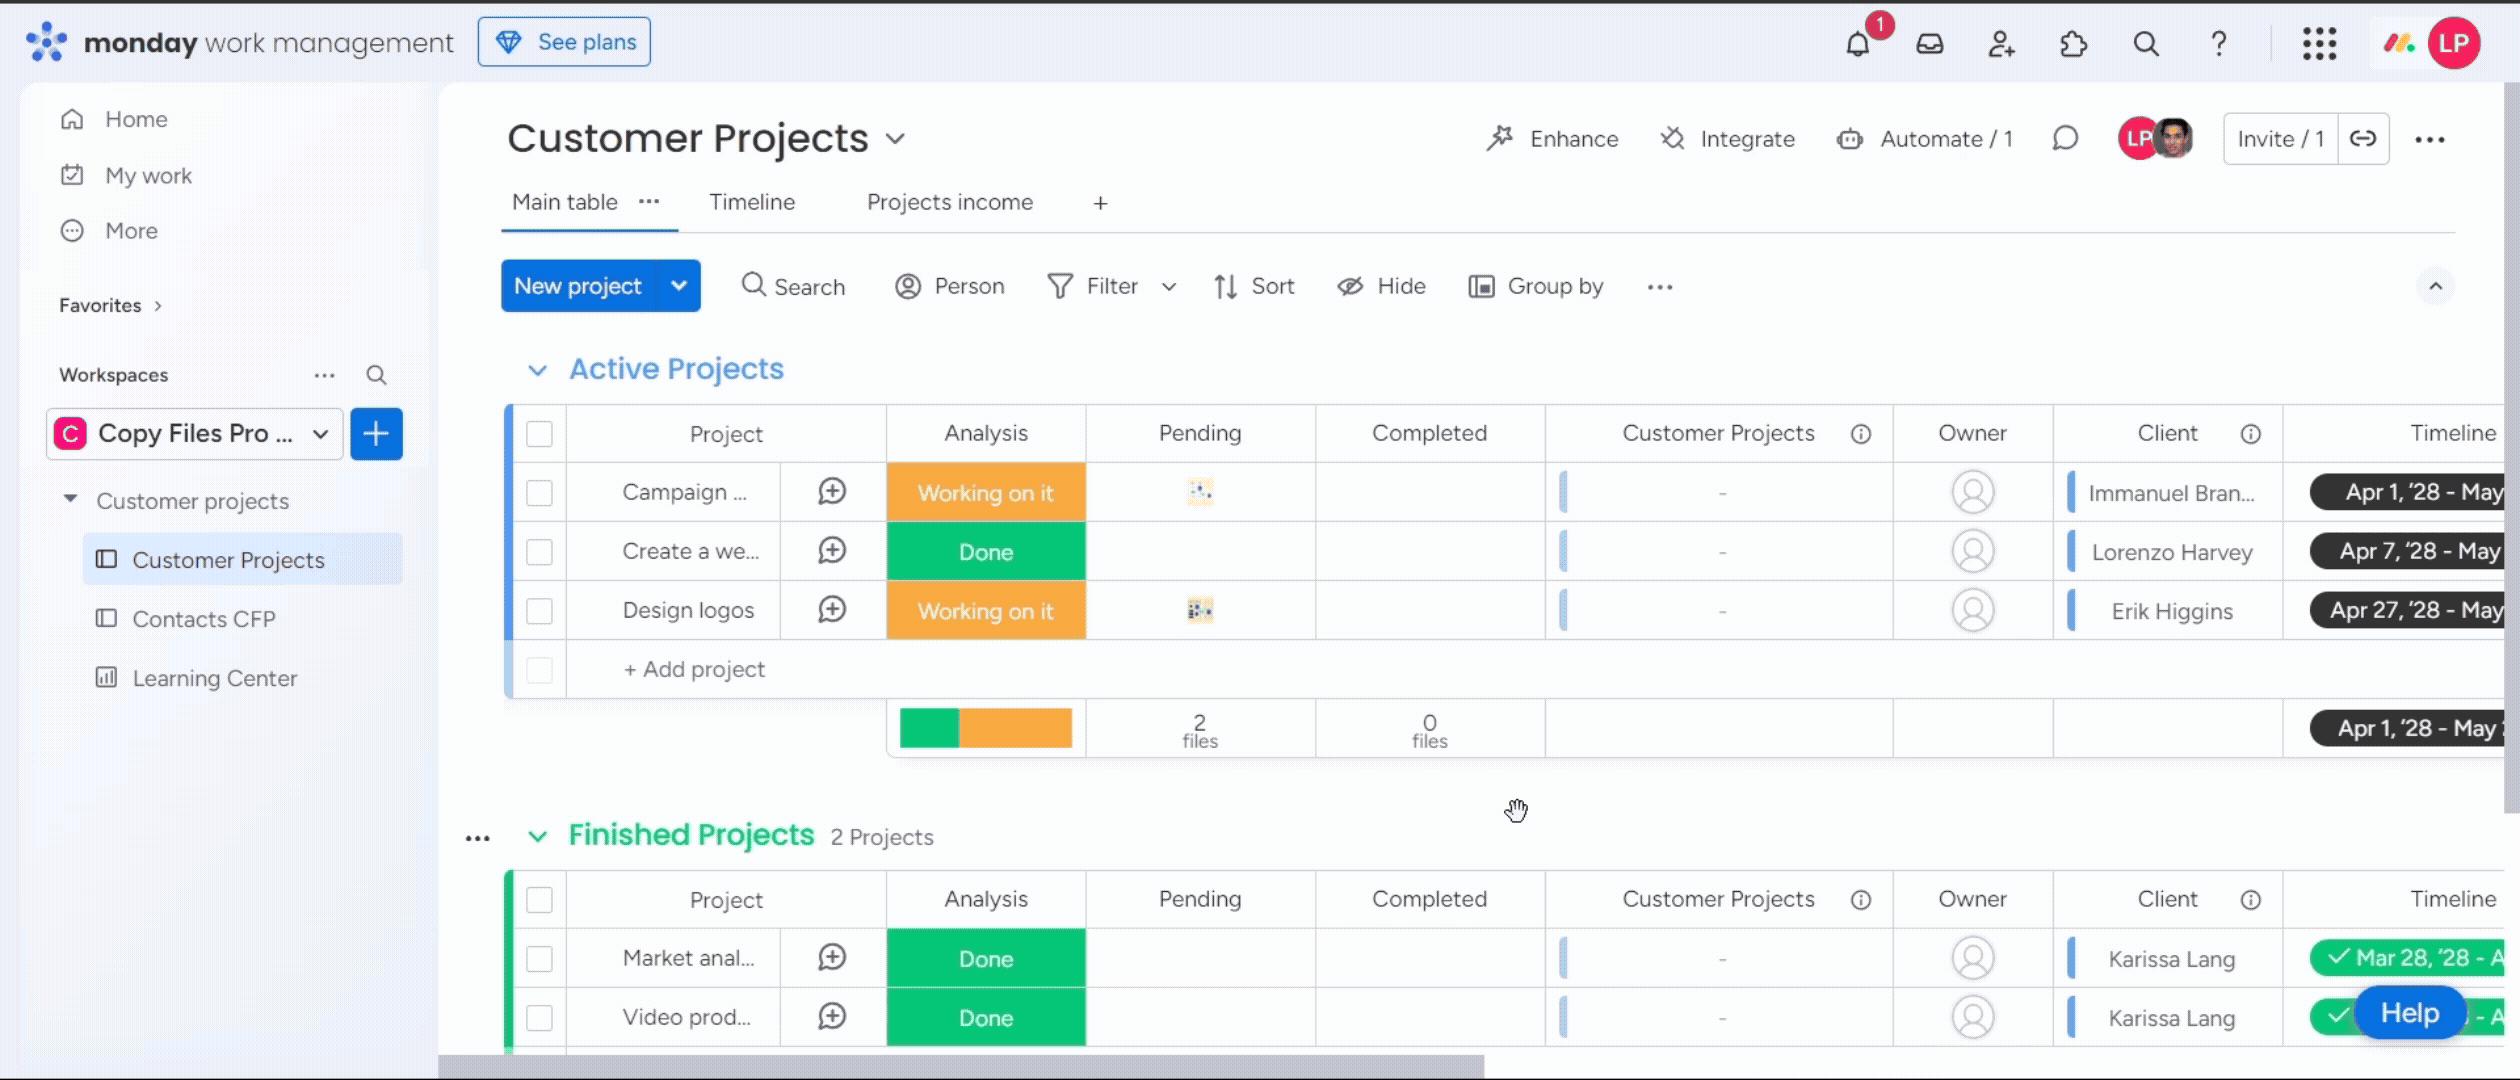The height and width of the screenshot is (1080, 2520).
Task: Collapse the Active Projects group
Action: [x=537, y=370]
